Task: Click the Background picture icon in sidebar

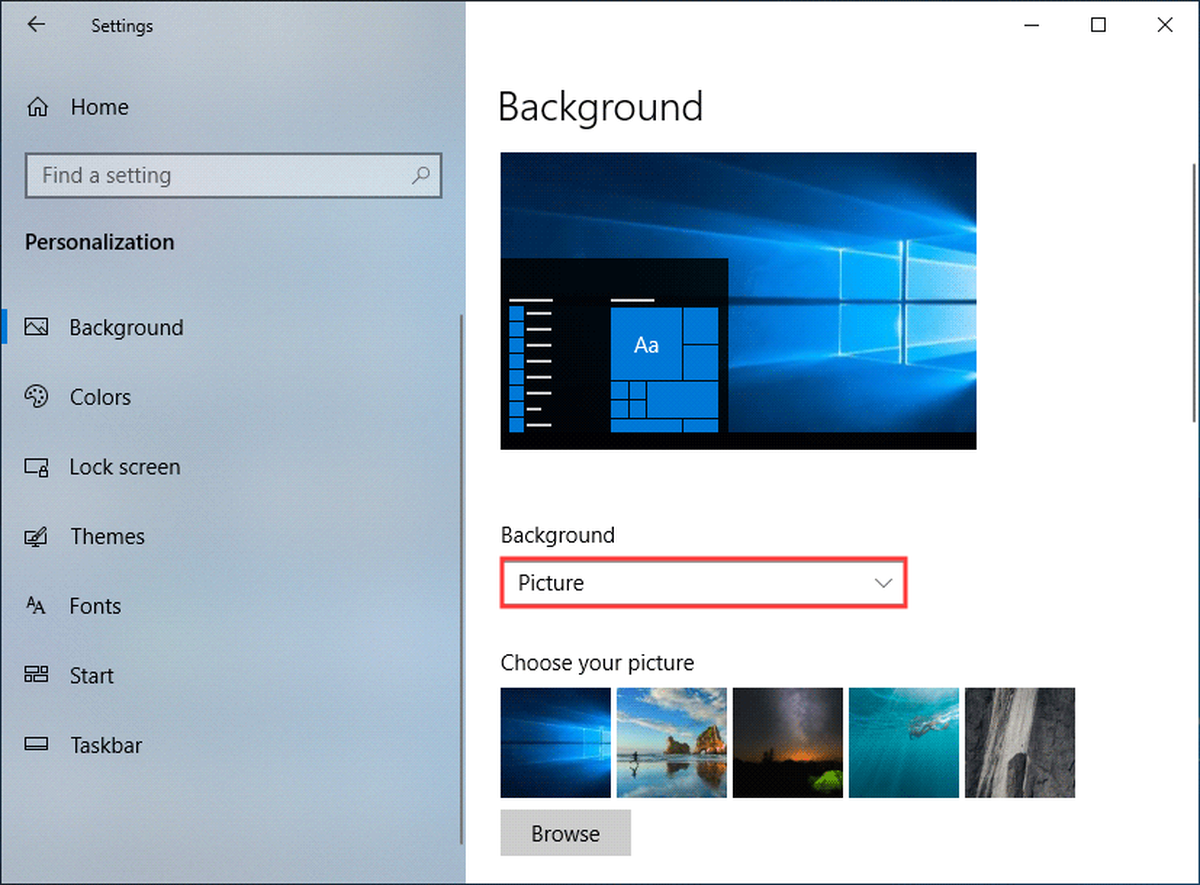Action: click(x=36, y=327)
